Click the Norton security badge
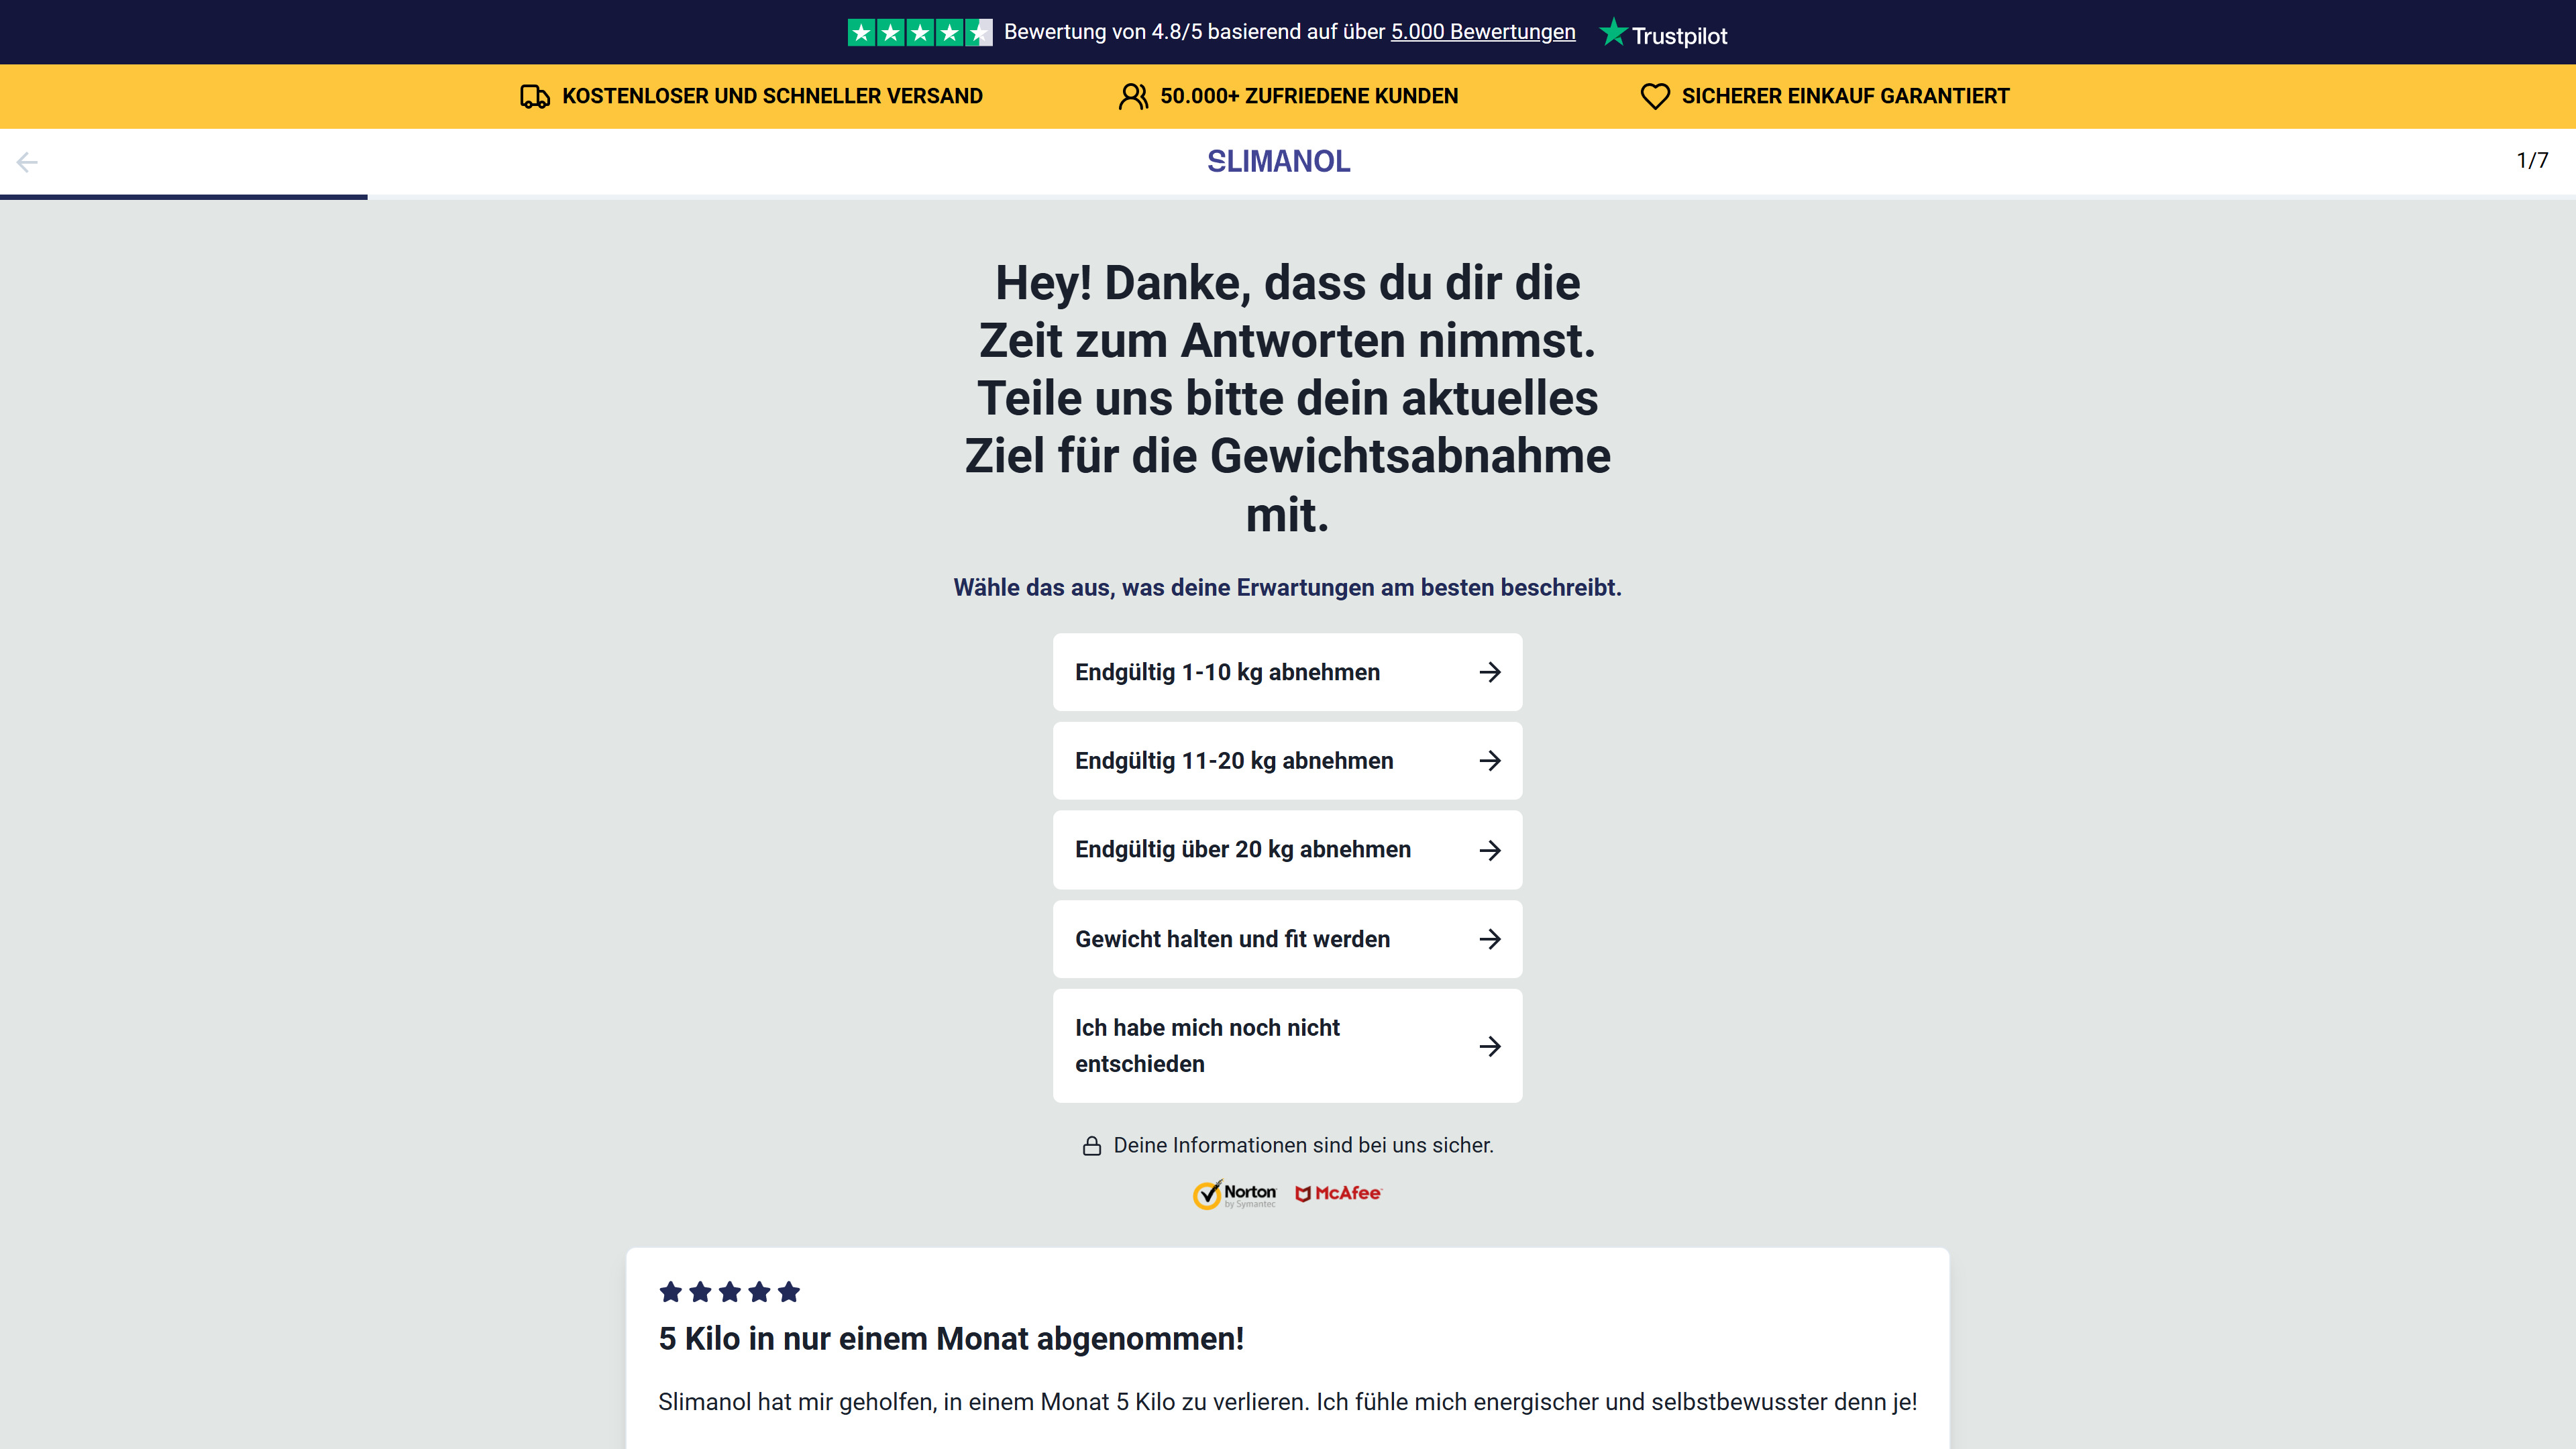Image resolution: width=2576 pixels, height=1449 pixels. pyautogui.click(x=1235, y=1194)
